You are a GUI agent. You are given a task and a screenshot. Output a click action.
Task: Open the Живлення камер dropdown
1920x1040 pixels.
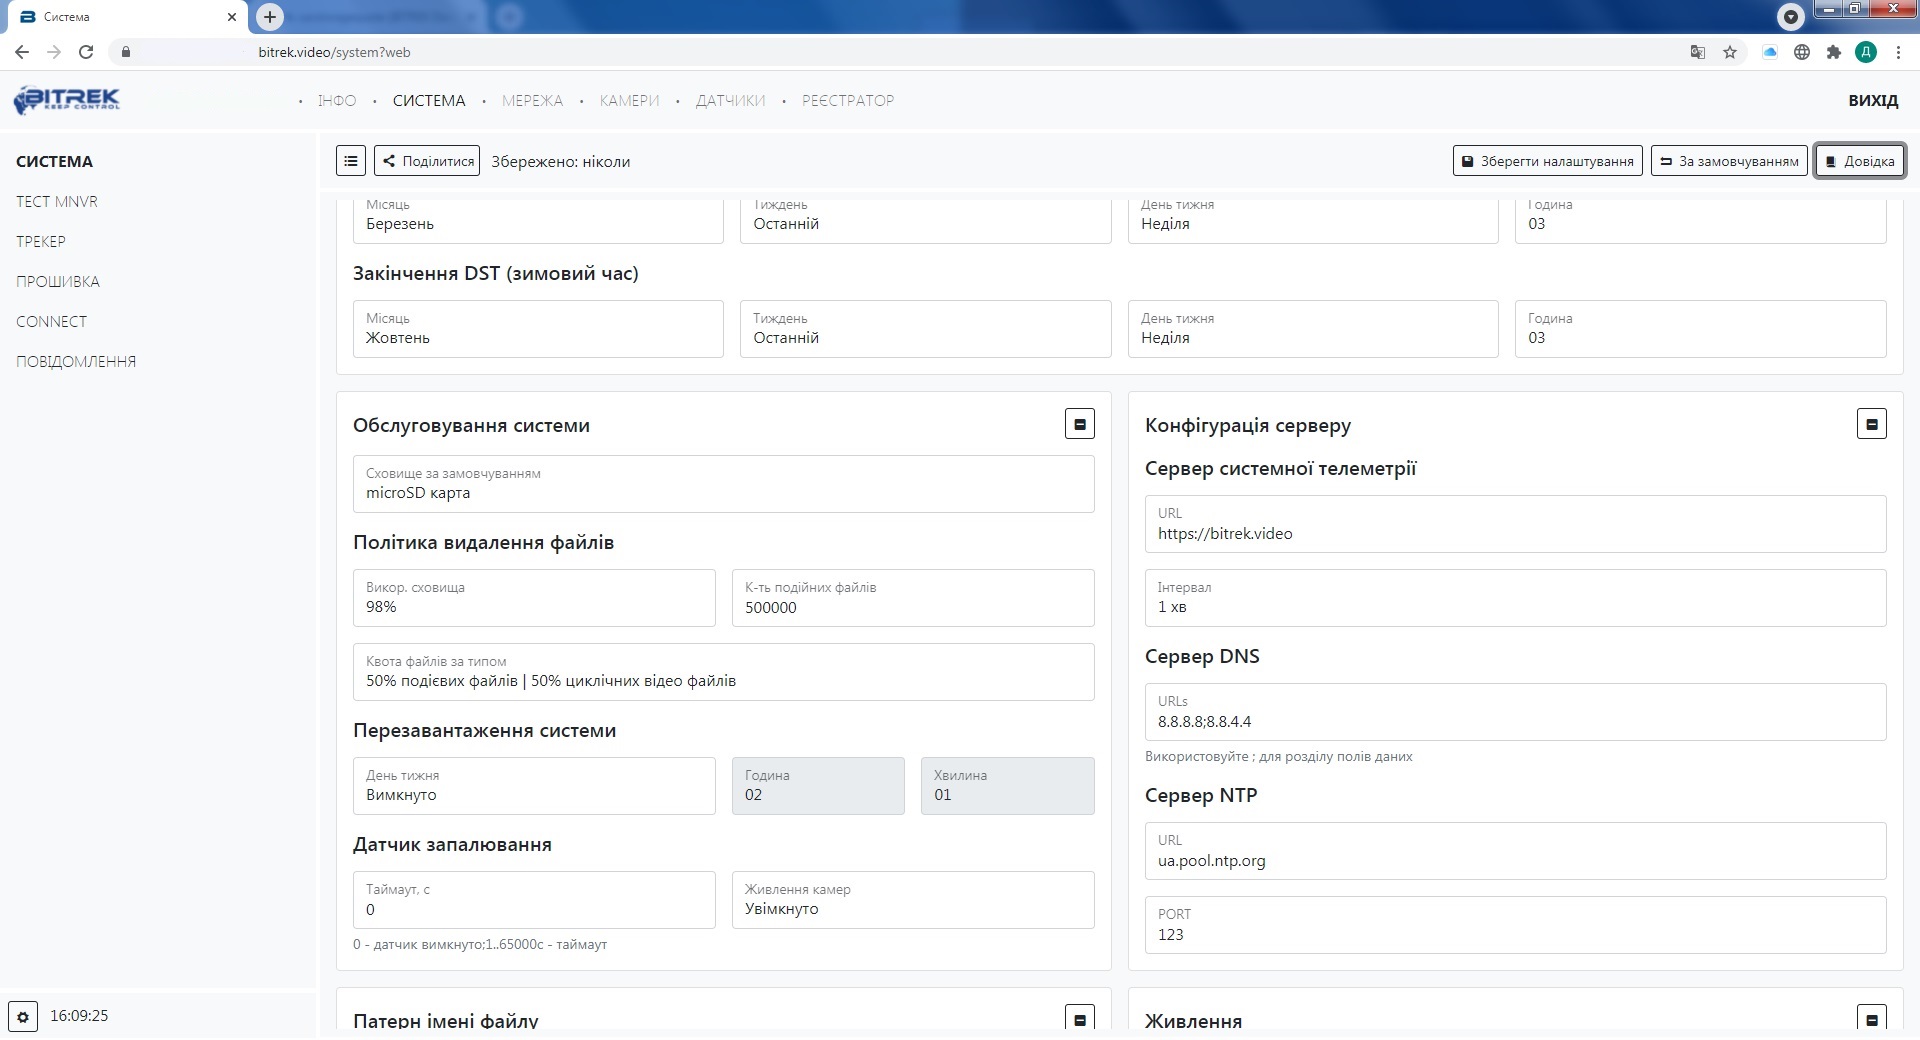[912, 900]
